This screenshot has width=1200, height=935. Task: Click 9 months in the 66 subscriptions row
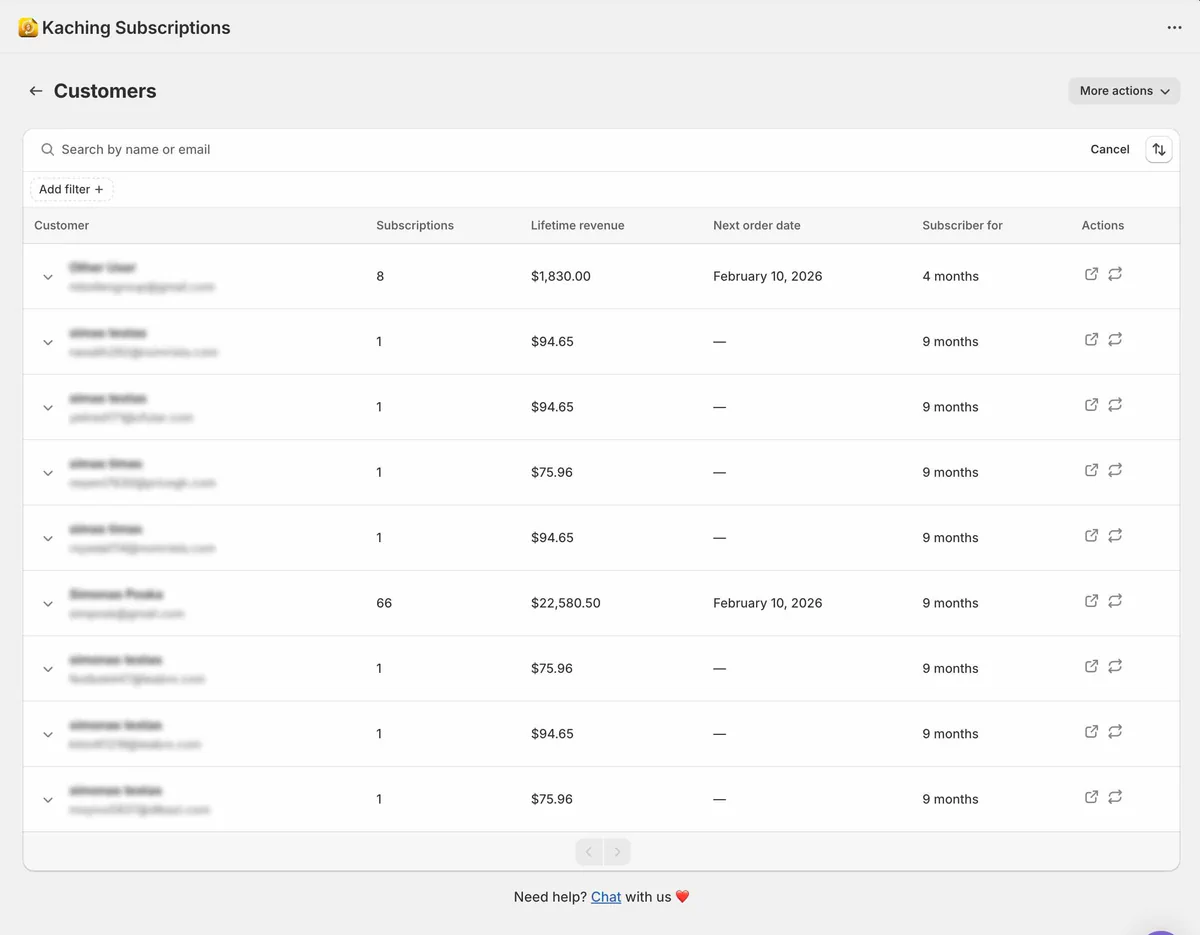point(951,603)
